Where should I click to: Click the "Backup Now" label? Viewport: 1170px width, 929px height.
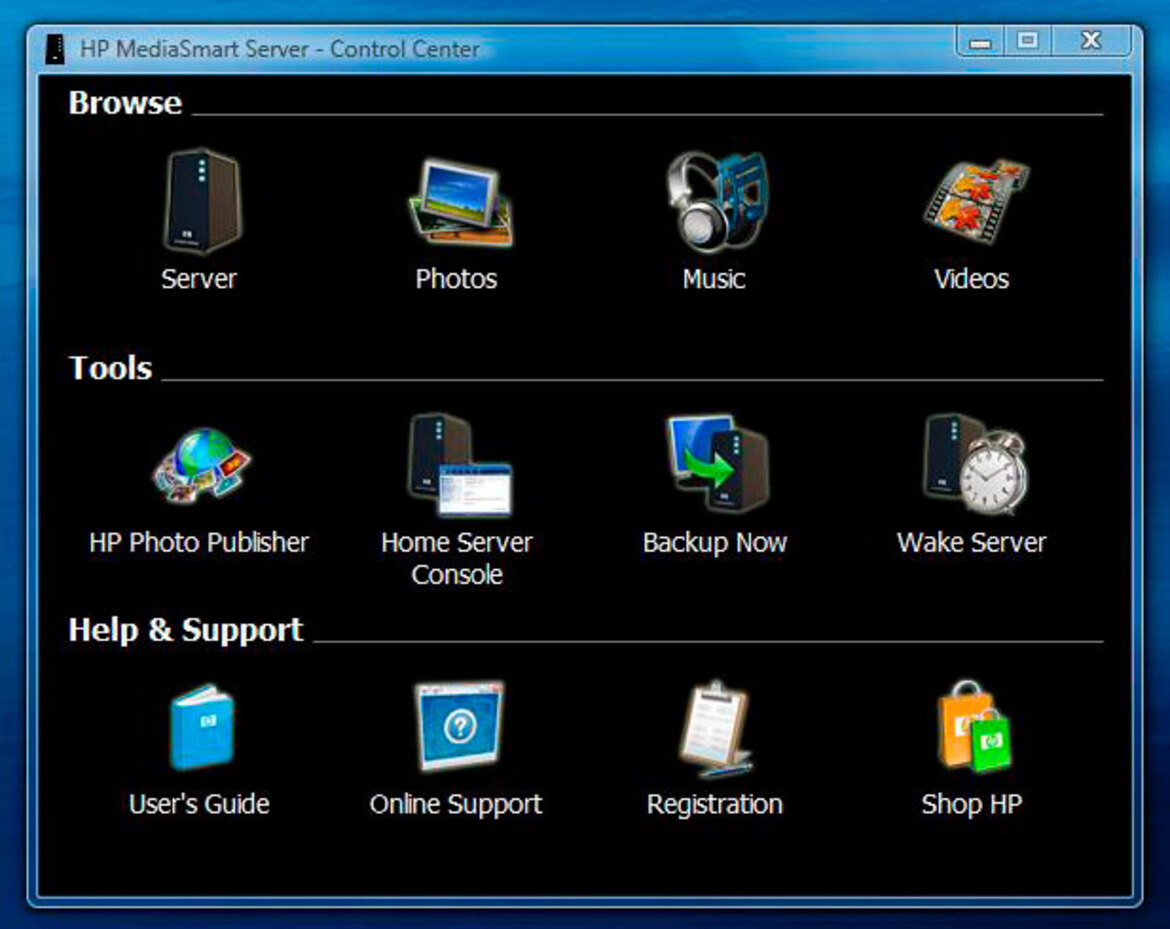click(x=715, y=542)
